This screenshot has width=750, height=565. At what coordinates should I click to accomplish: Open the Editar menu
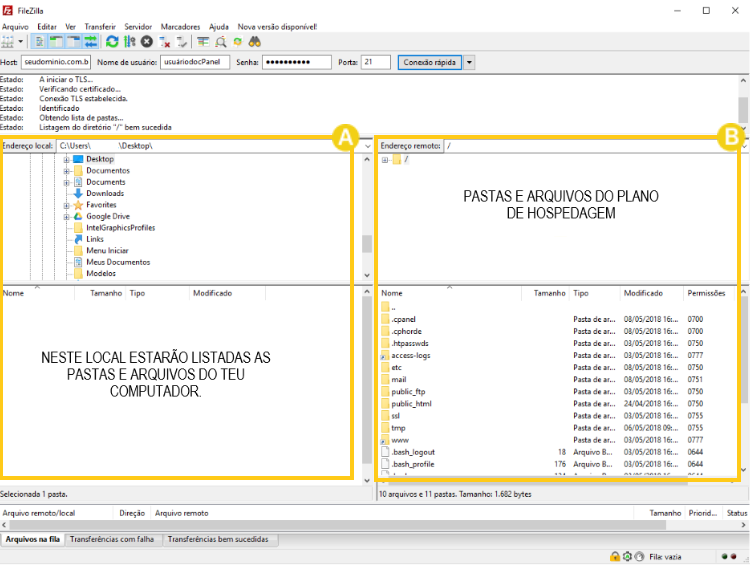pos(47,27)
